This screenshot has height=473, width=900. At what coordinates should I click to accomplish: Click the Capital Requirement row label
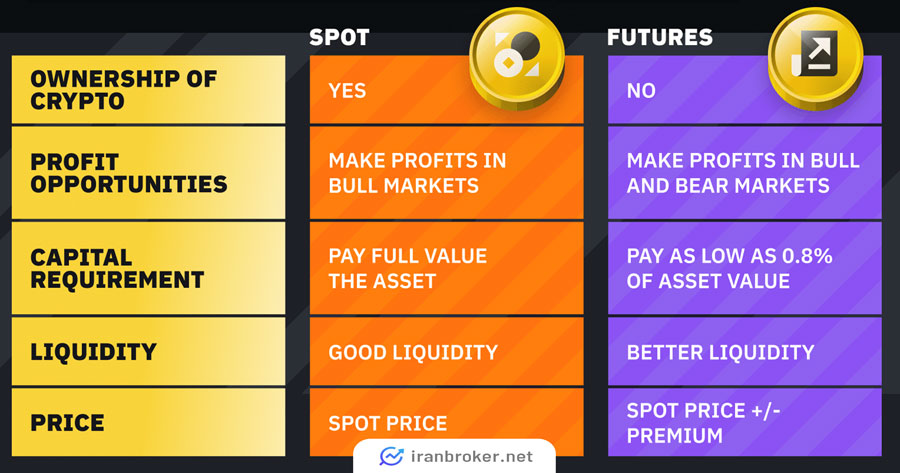(148, 268)
